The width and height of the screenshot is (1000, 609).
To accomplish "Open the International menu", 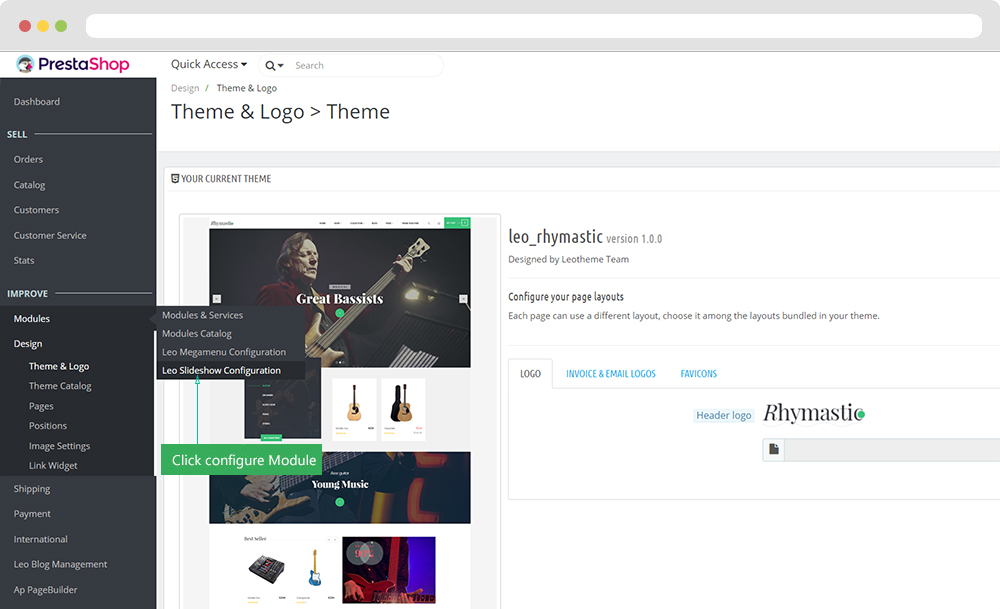I will pyautogui.click(x=40, y=539).
